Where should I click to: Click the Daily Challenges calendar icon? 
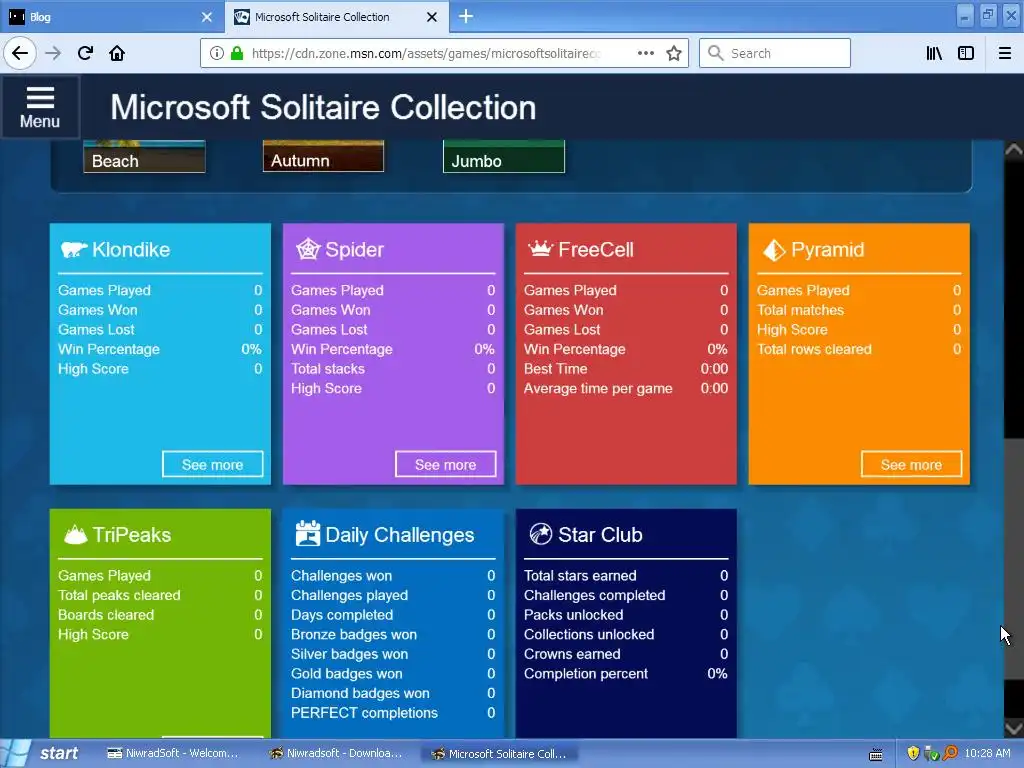pos(308,534)
